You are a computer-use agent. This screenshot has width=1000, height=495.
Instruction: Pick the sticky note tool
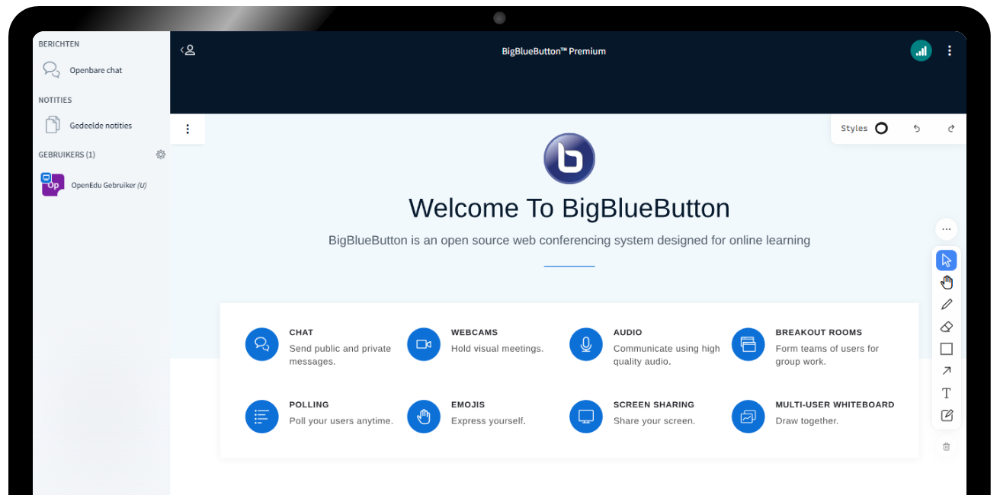[946, 415]
